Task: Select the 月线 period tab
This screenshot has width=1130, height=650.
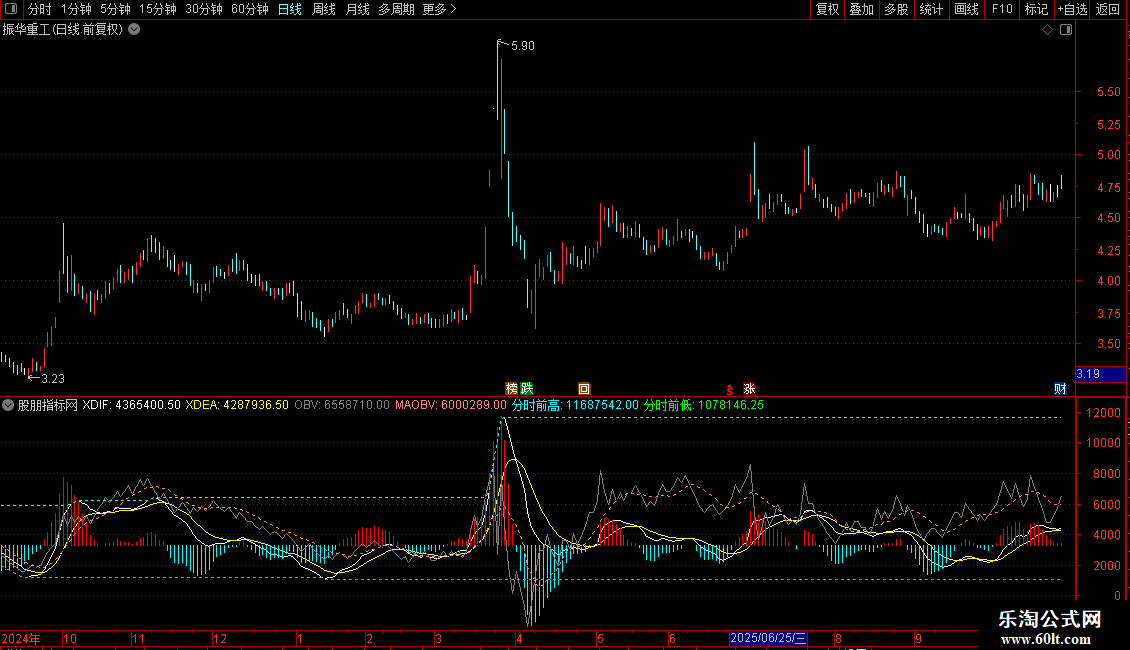Action: click(357, 9)
